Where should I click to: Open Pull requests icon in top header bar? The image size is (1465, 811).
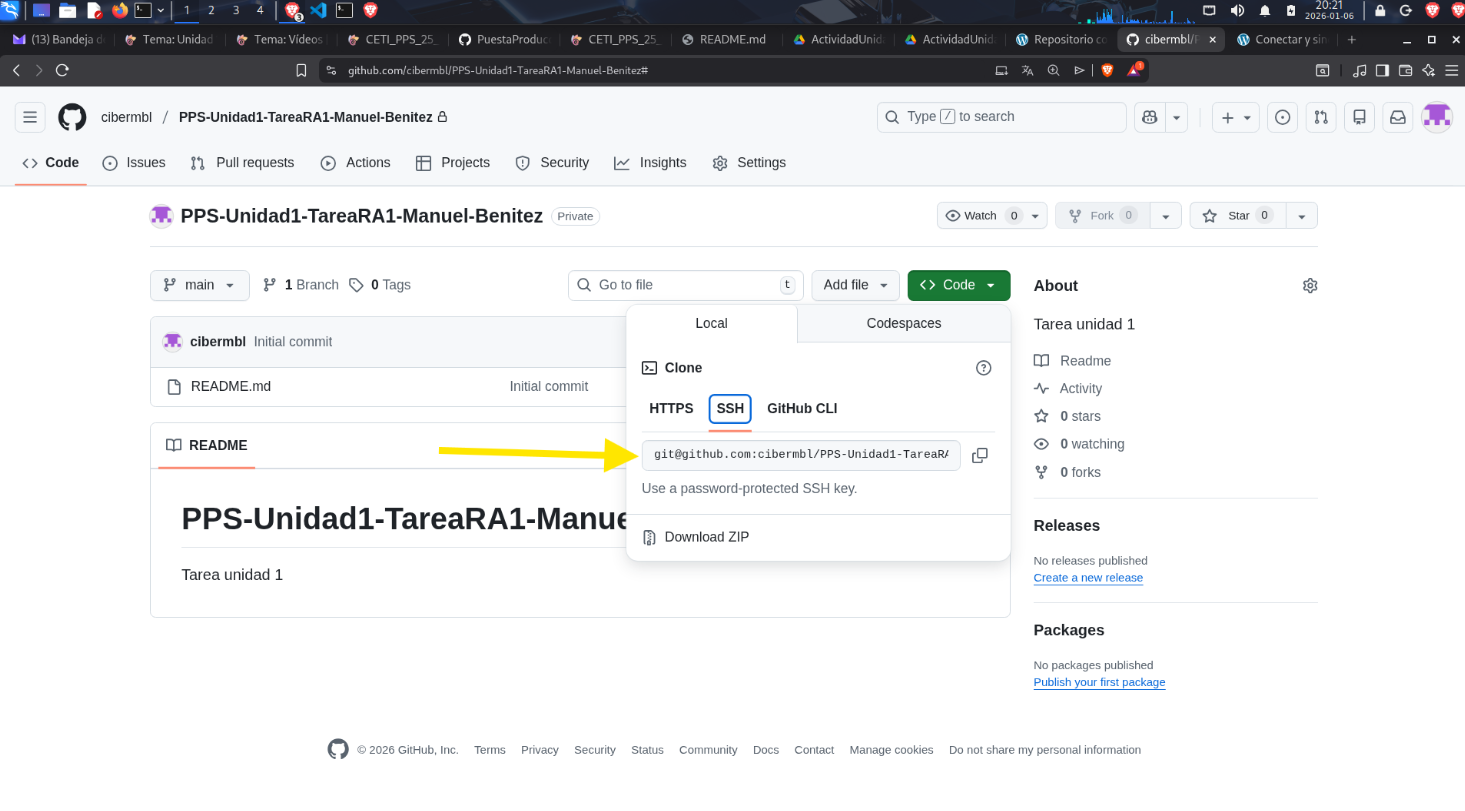click(x=1321, y=117)
